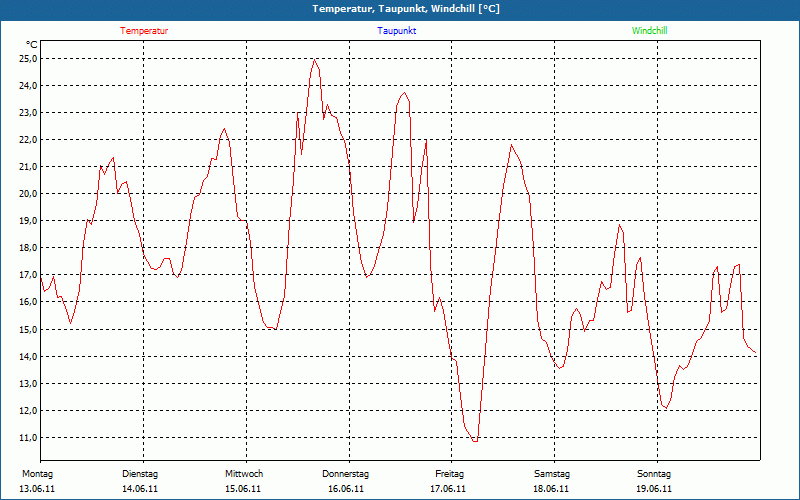Screen dimensions: 800x500
Task: Click the 17,0 y-axis value
Action: pos(28,275)
